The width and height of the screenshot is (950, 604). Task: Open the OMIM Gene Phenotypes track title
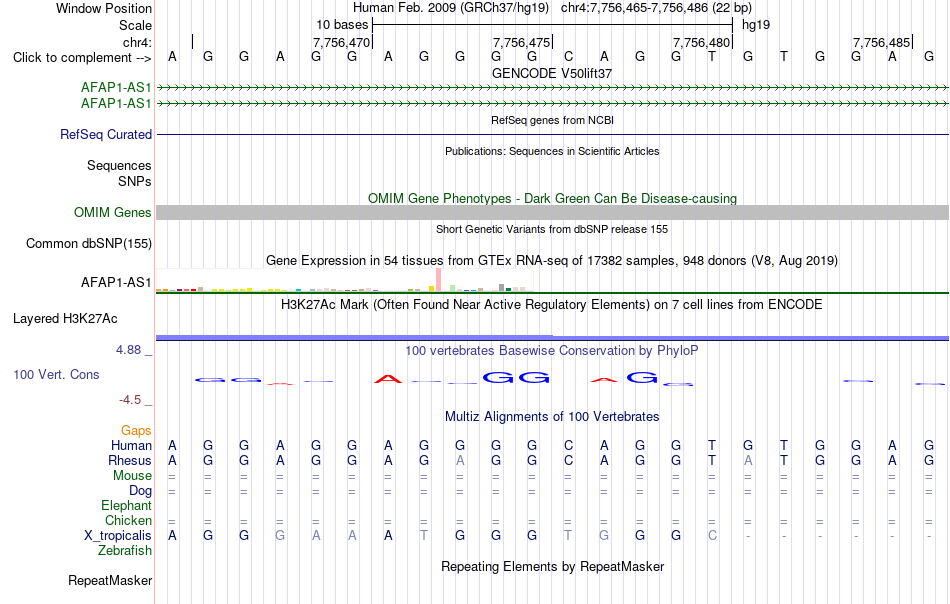[x=552, y=199]
